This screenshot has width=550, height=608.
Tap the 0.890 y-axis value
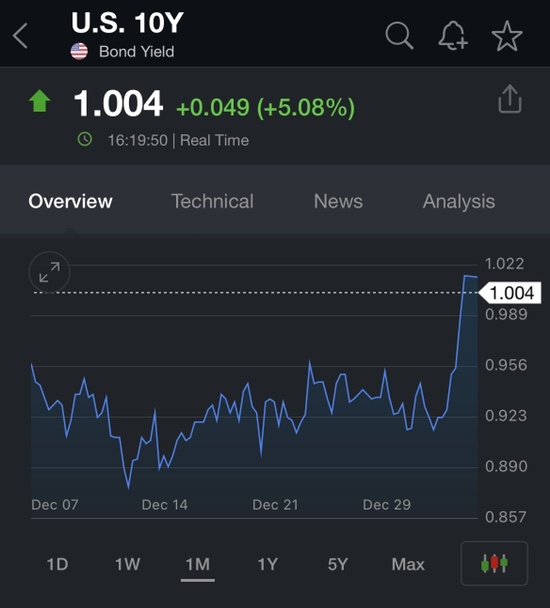[x=506, y=466]
